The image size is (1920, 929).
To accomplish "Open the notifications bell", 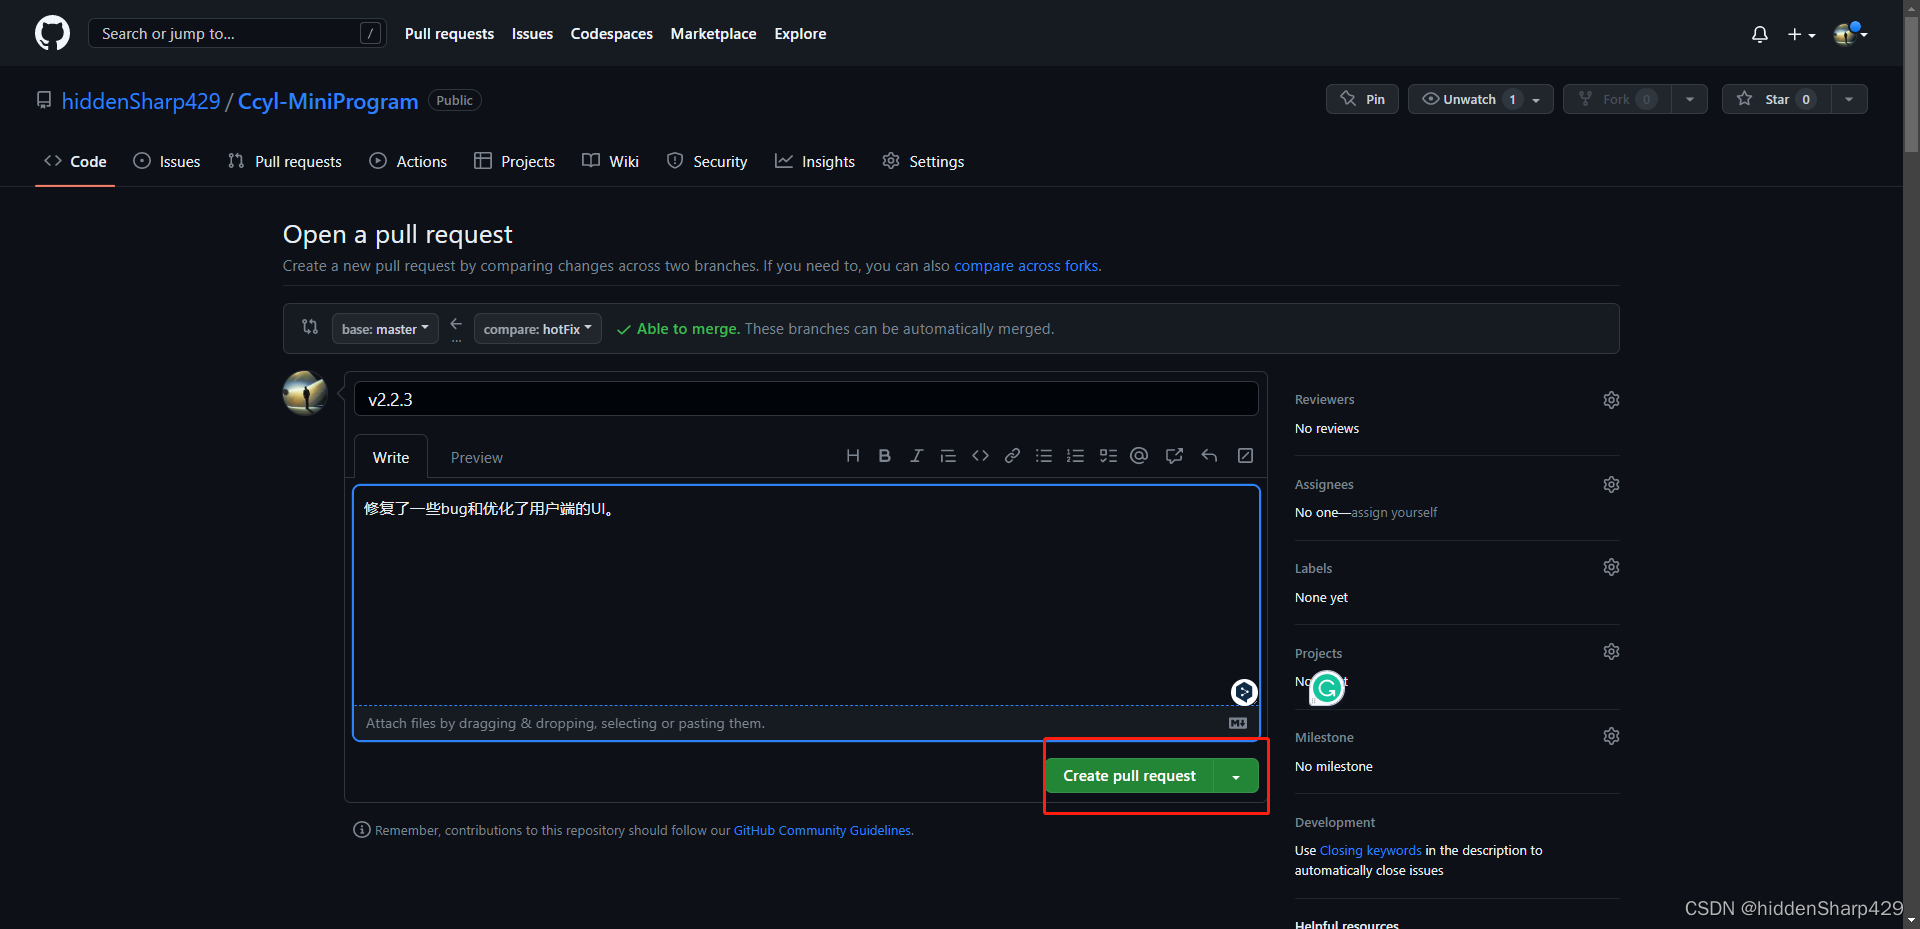I will pos(1760,34).
